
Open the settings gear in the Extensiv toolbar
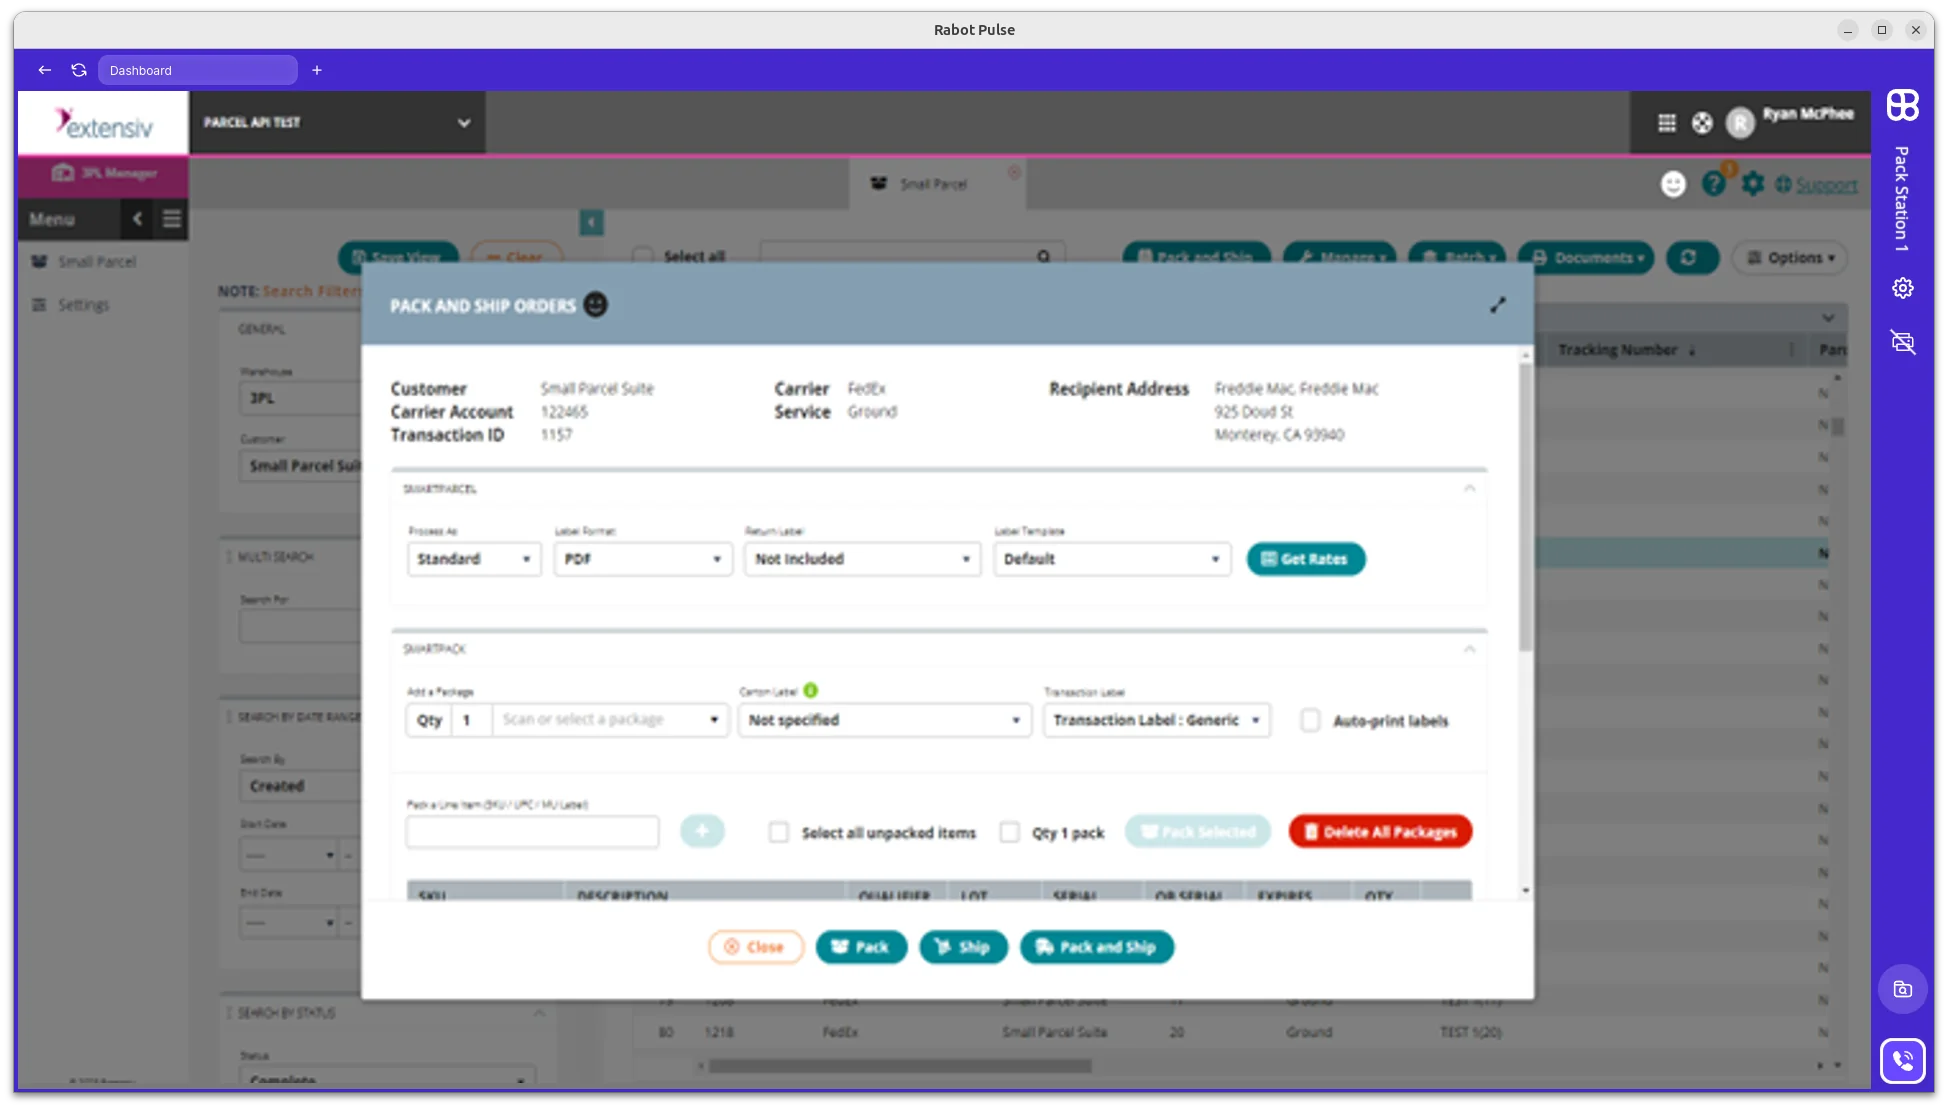click(x=1753, y=183)
